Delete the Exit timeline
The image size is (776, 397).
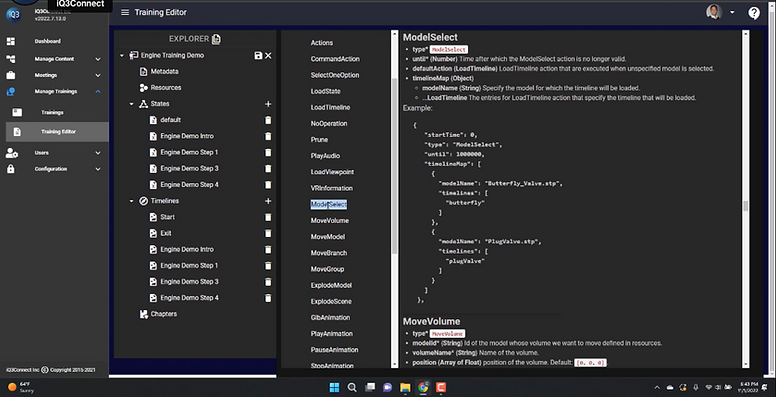pos(268,233)
